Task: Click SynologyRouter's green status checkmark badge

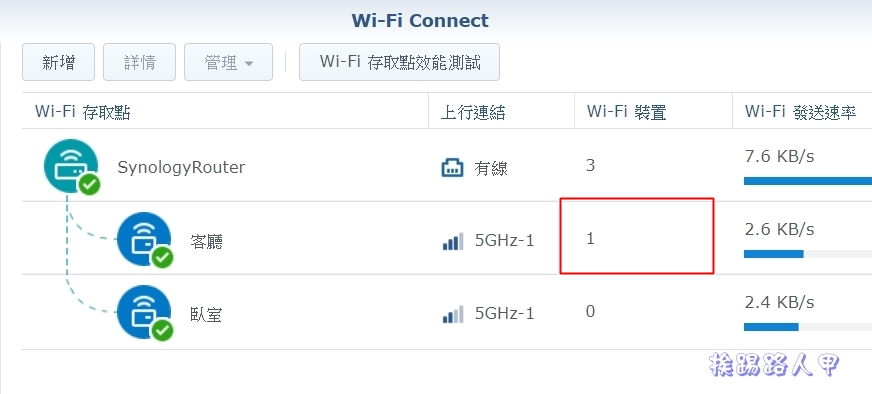Action: [x=89, y=185]
